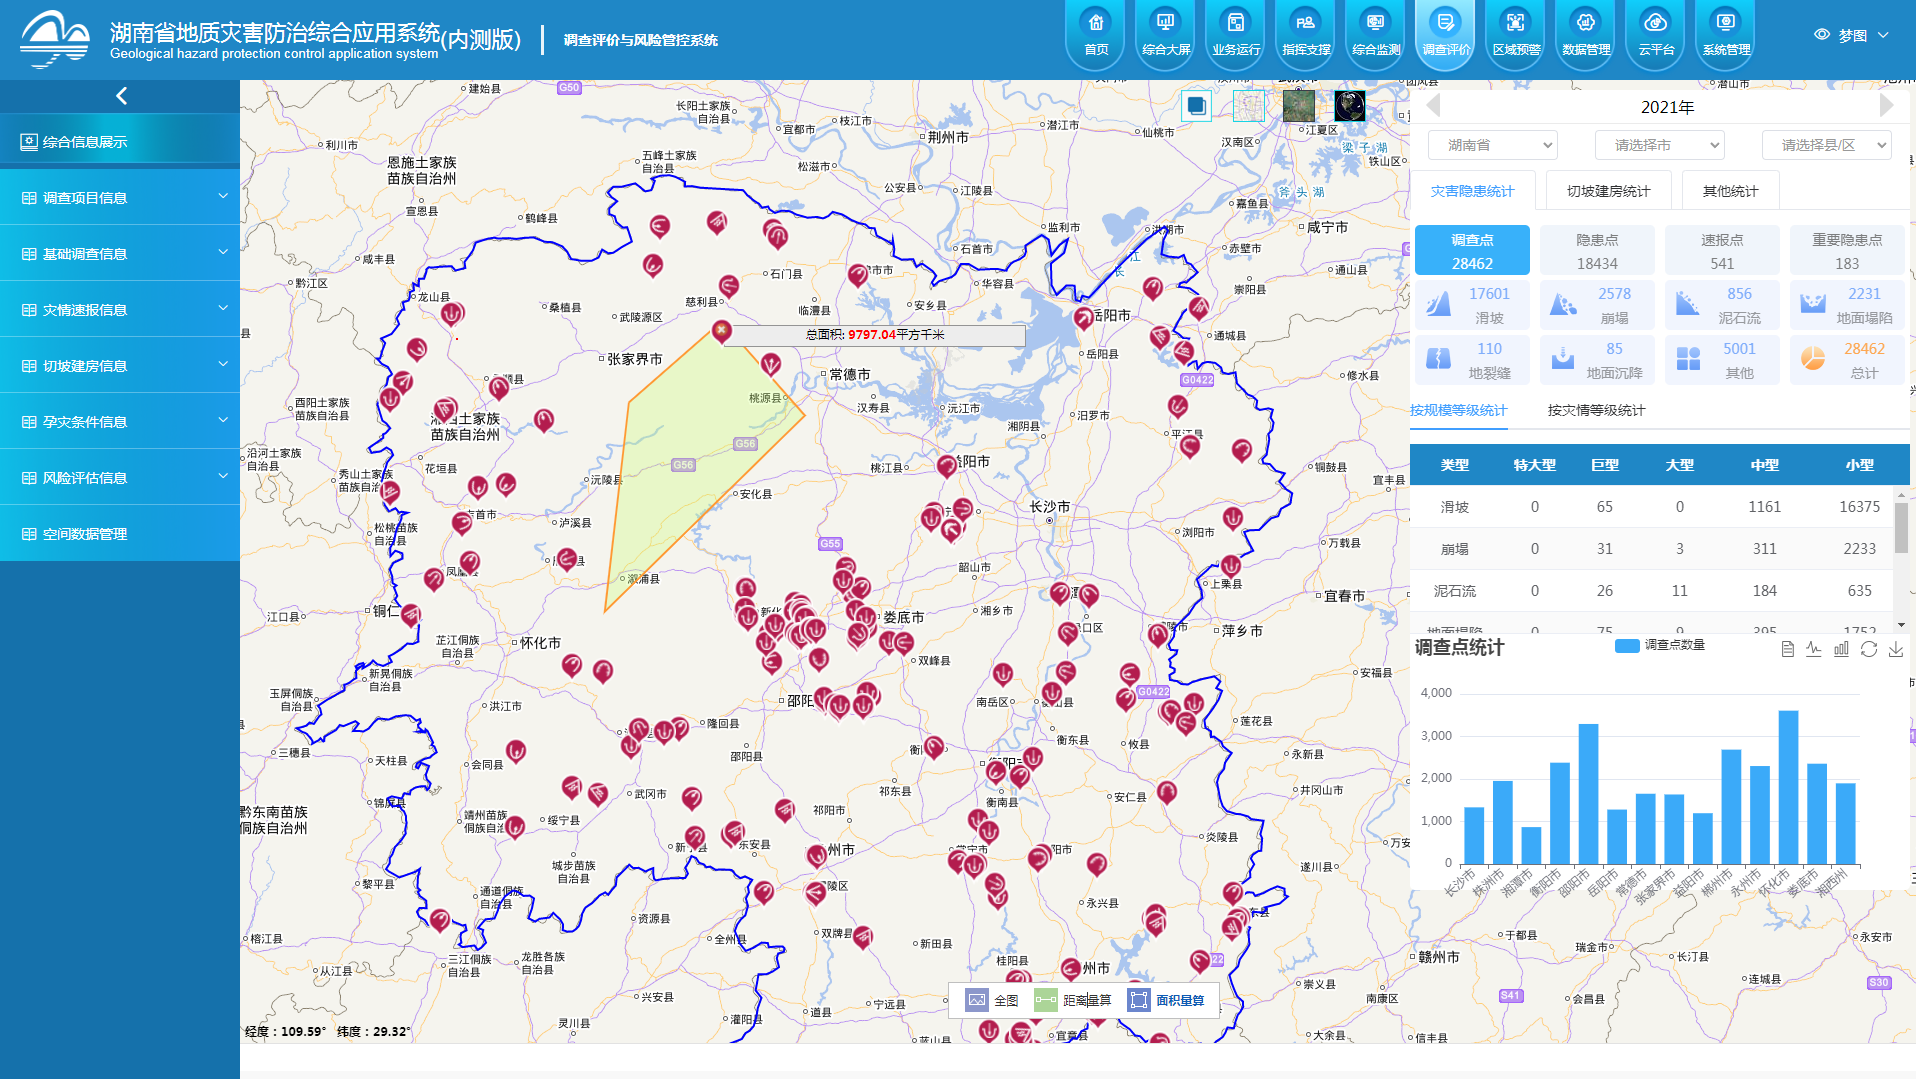Open the 云平台 cloud platform icon
Image resolution: width=1916 pixels, height=1079 pixels.
[x=1655, y=33]
